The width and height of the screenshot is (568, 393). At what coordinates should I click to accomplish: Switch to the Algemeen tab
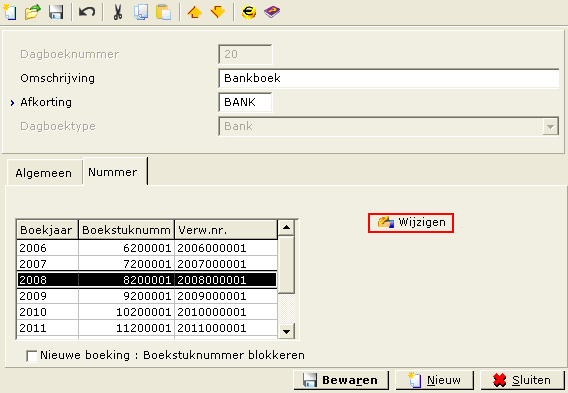pos(44,173)
